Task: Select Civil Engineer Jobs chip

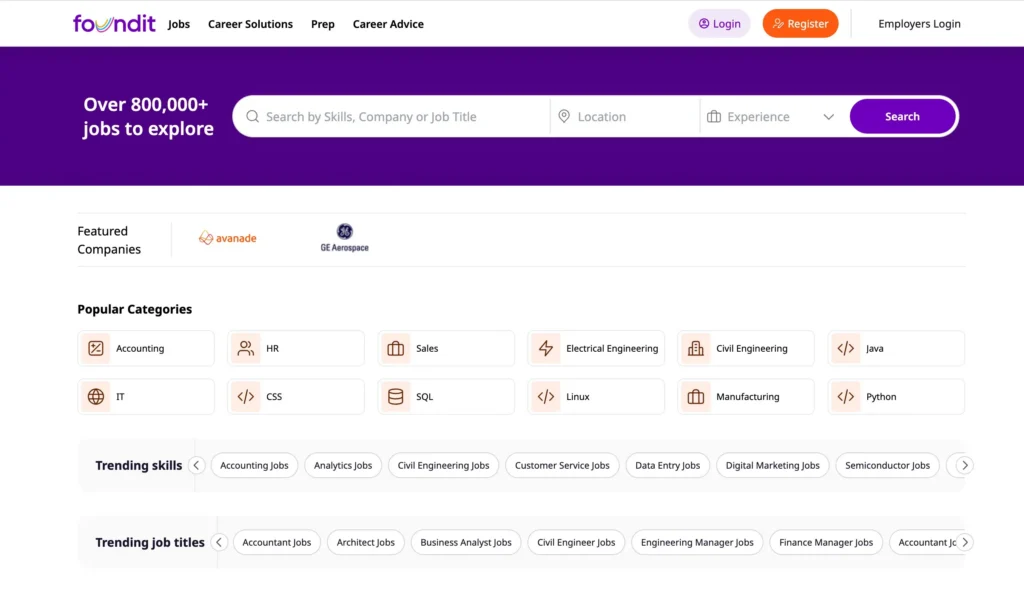Action: click(x=576, y=542)
